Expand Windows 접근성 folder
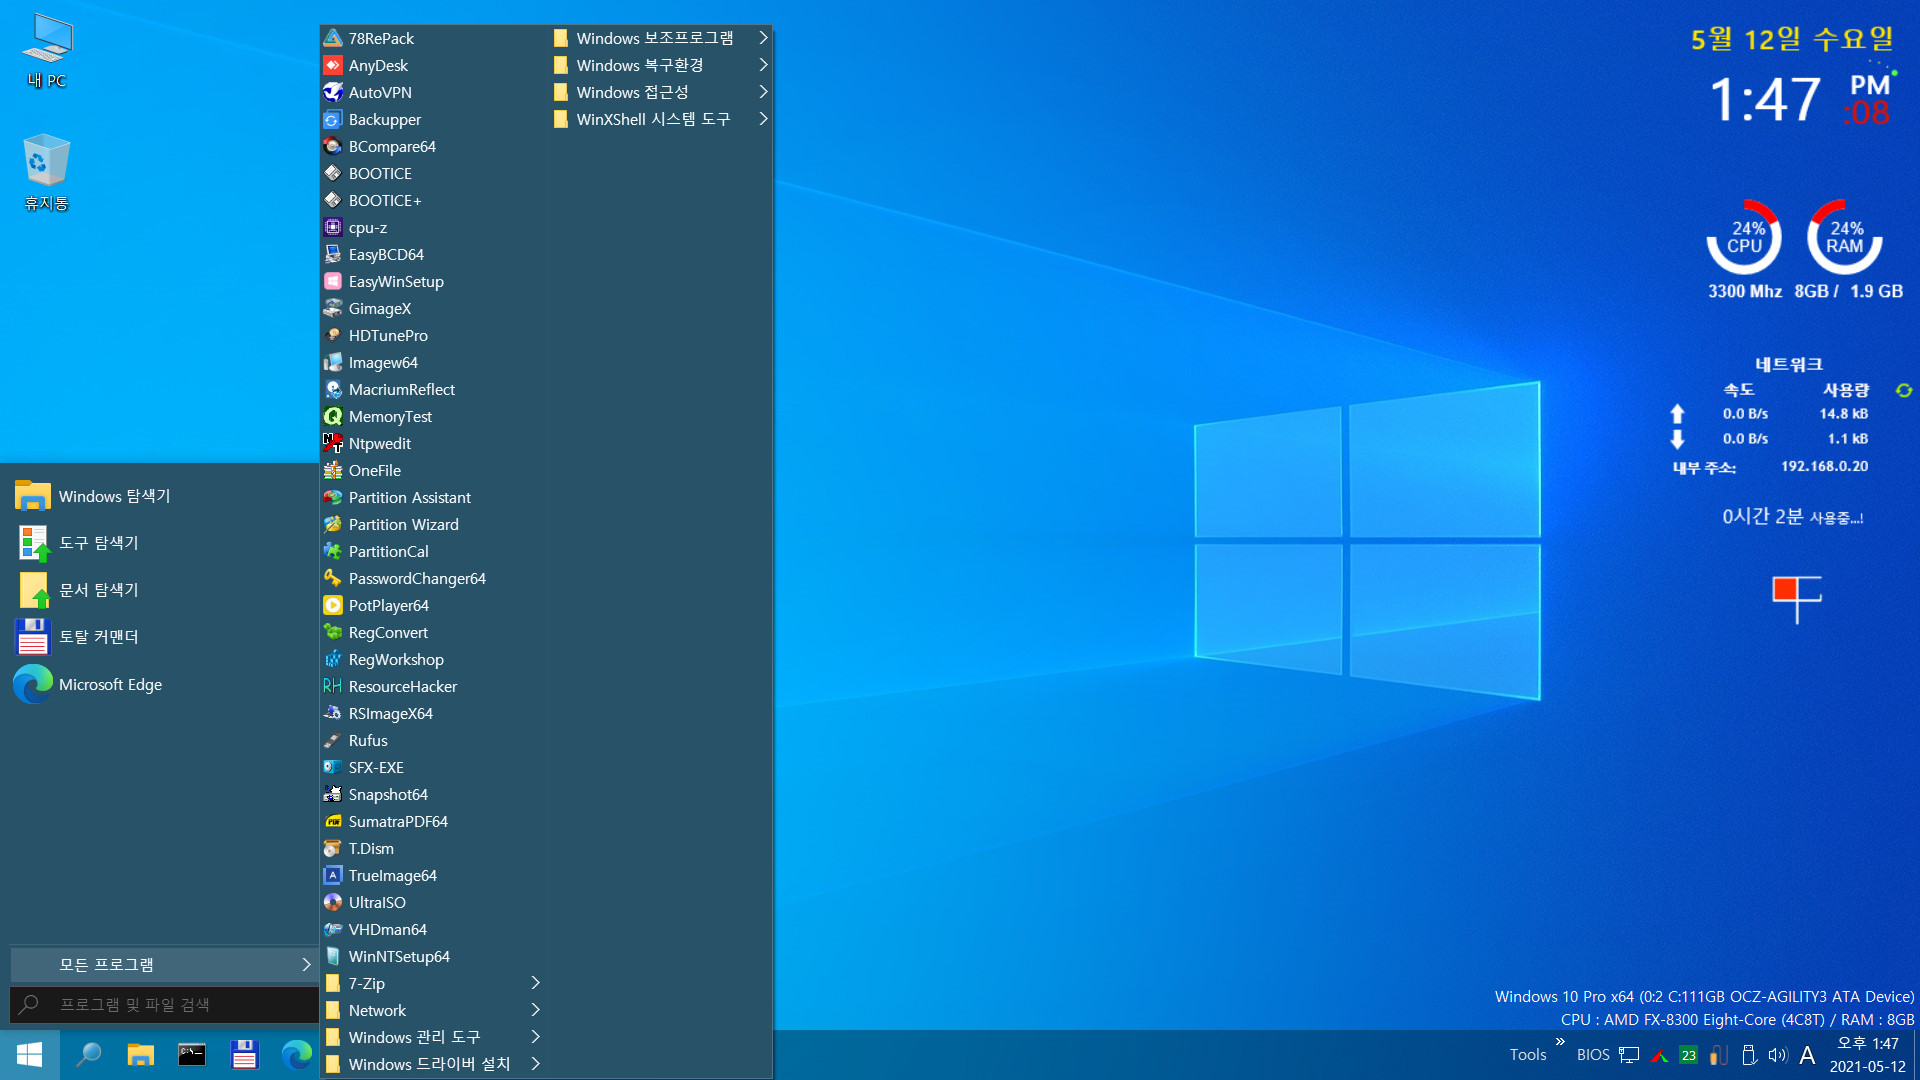 (x=660, y=92)
